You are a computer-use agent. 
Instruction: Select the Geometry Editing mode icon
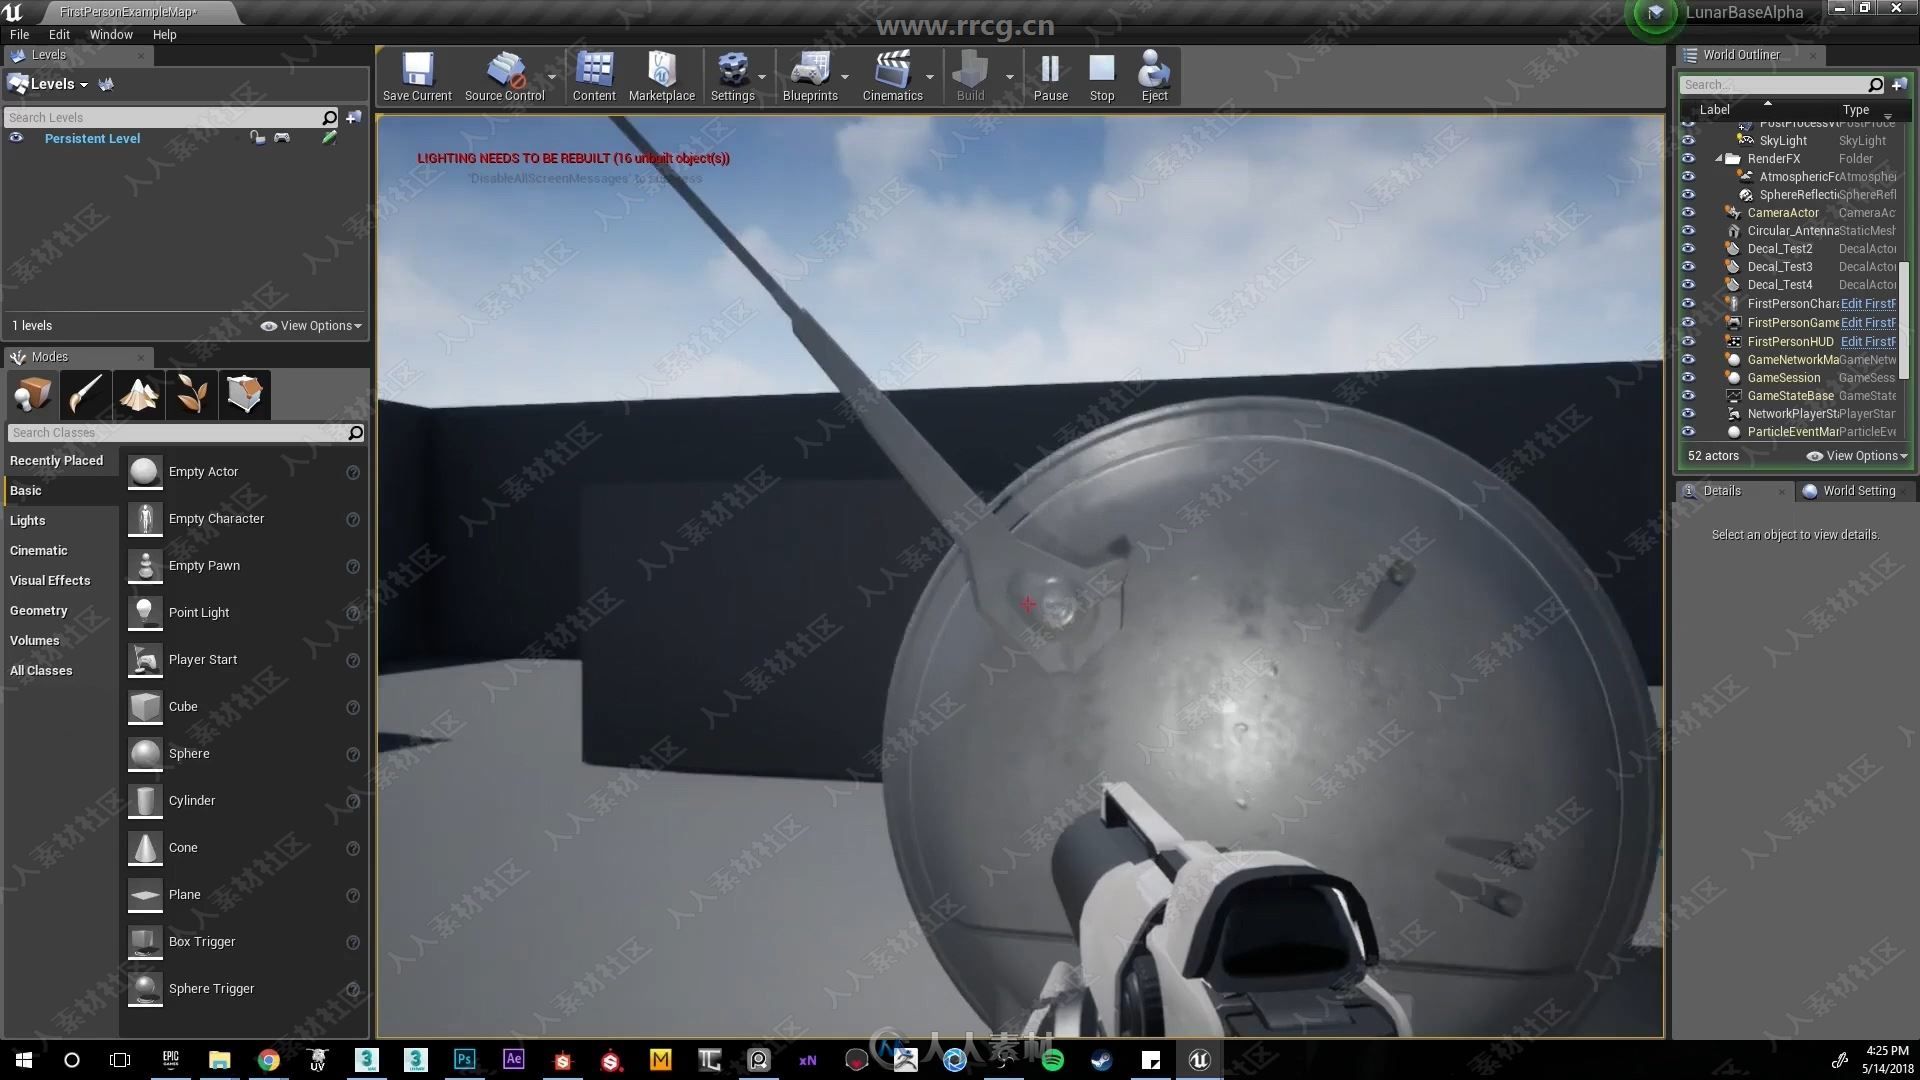(x=245, y=394)
